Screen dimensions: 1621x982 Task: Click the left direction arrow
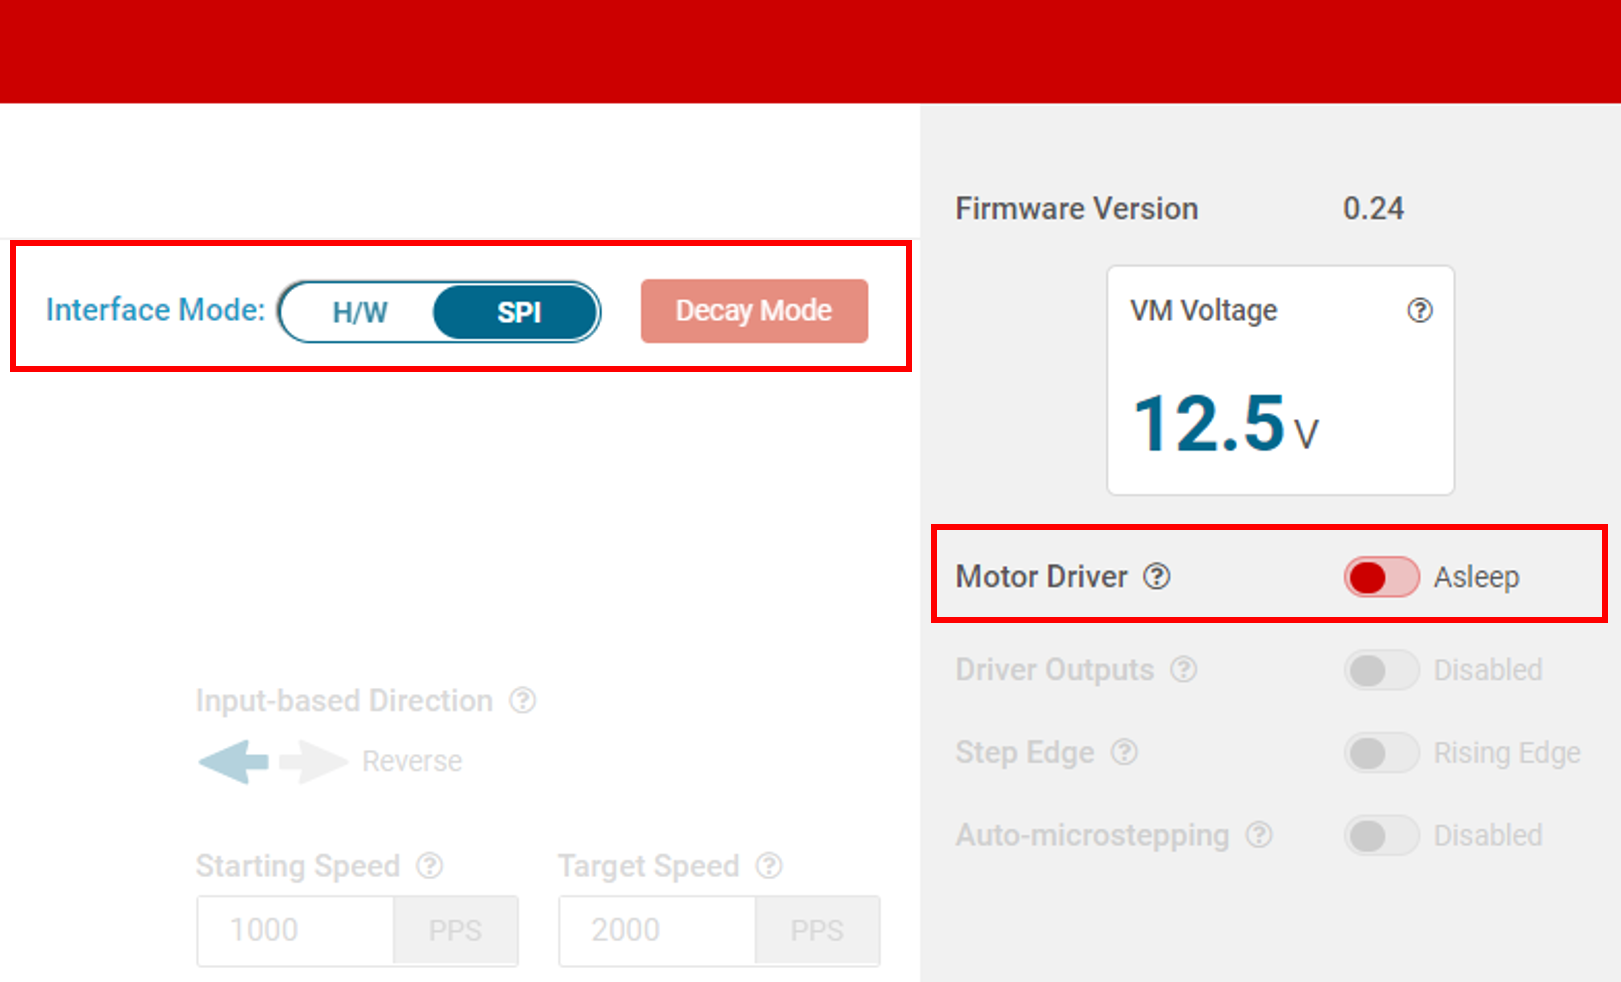[234, 762]
